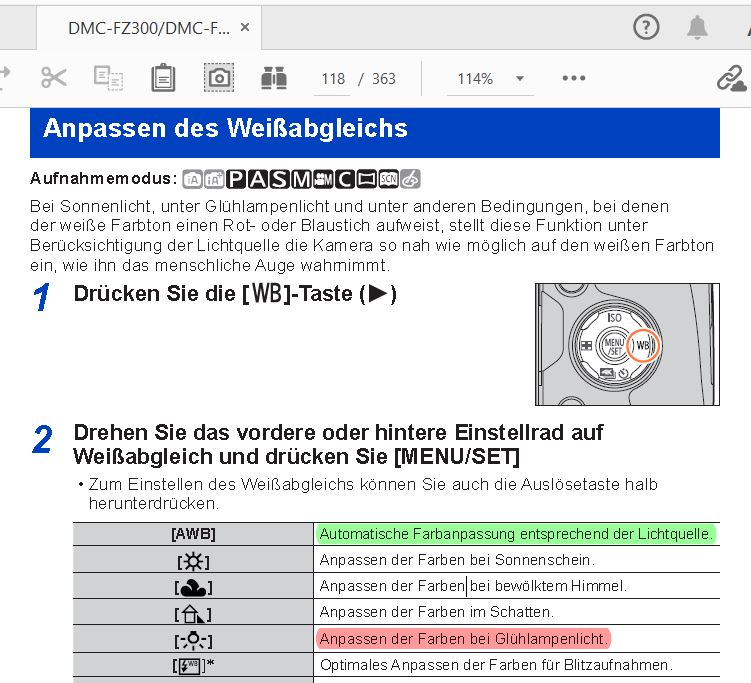The width and height of the screenshot is (751, 683).
Task: Click the clipboard paste icon
Action: click(x=163, y=78)
